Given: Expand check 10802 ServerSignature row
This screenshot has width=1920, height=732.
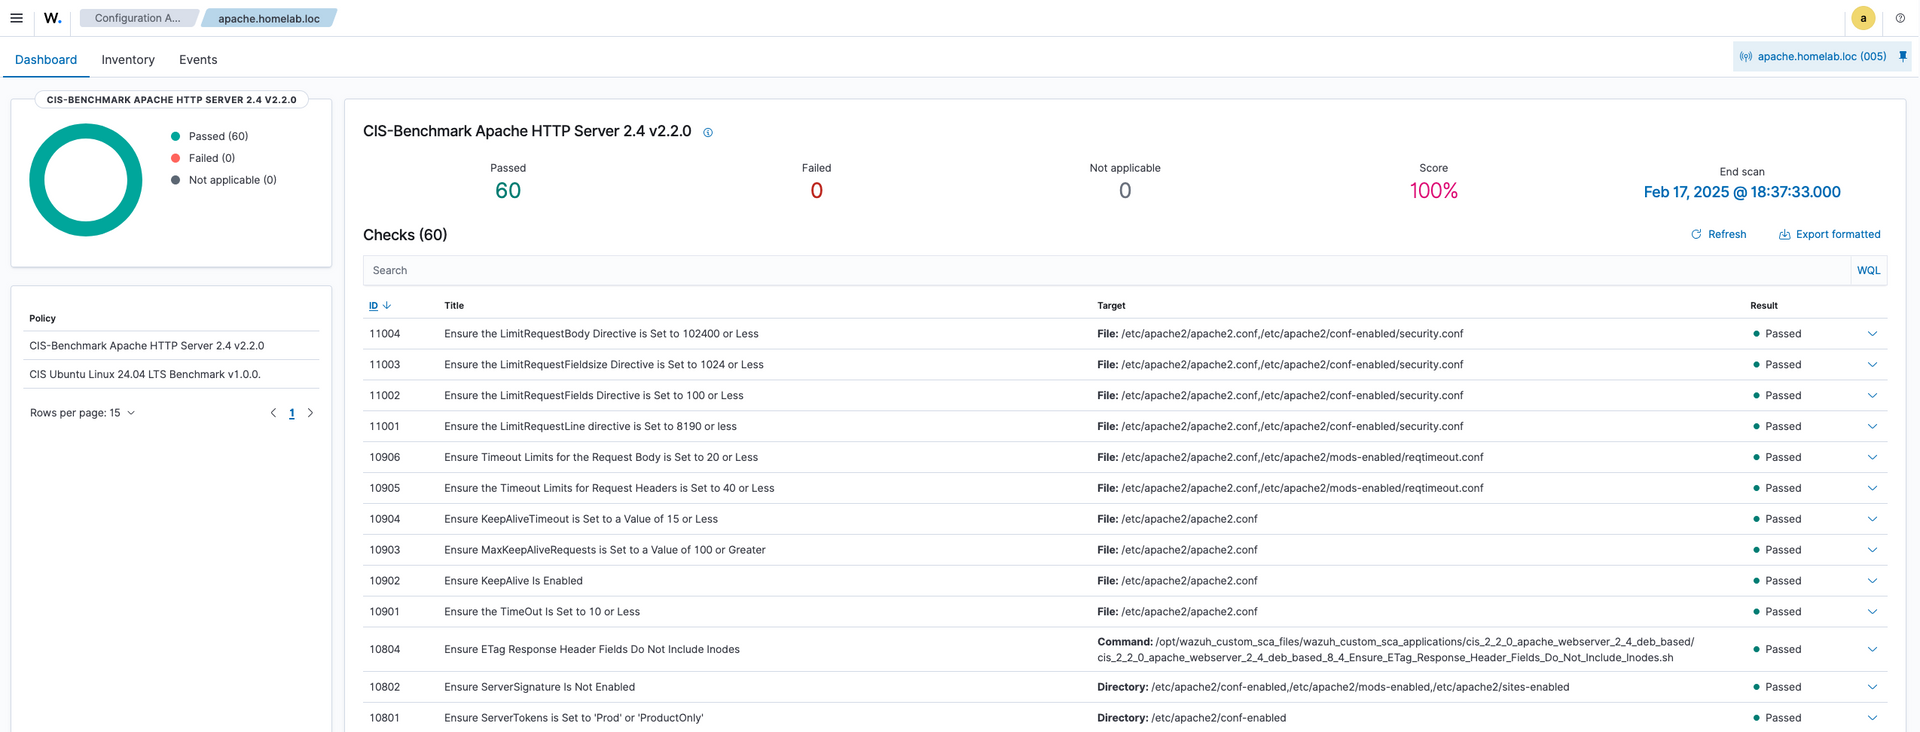Looking at the screenshot, I should (1872, 687).
